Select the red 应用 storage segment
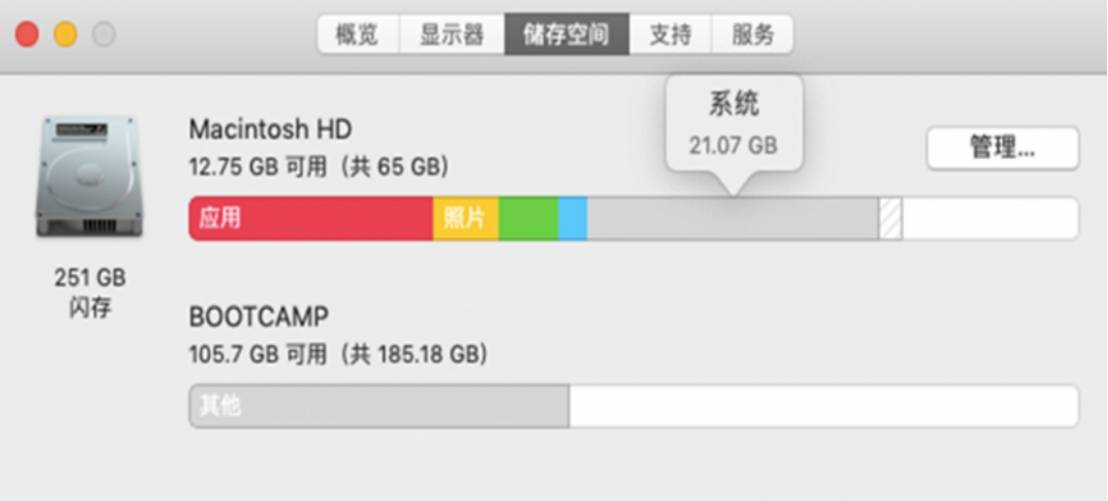Screen dimensions: 1108x501 point(311,218)
